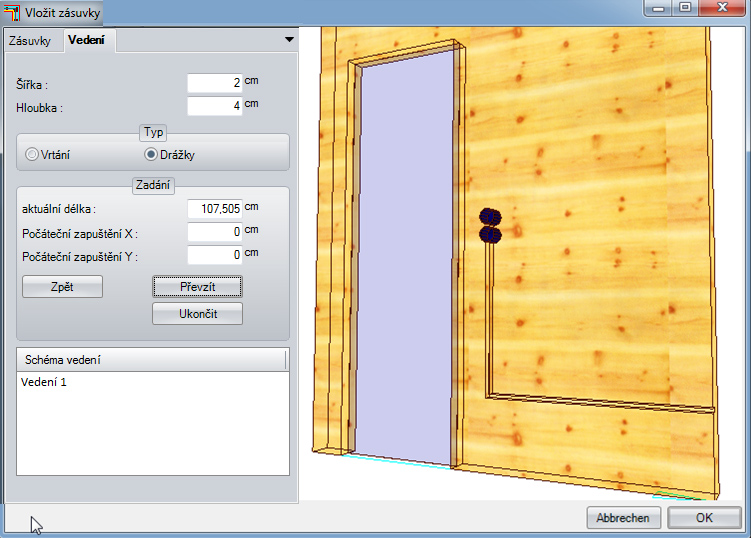Click the Počáteční zapuštění Y field

click(215, 255)
